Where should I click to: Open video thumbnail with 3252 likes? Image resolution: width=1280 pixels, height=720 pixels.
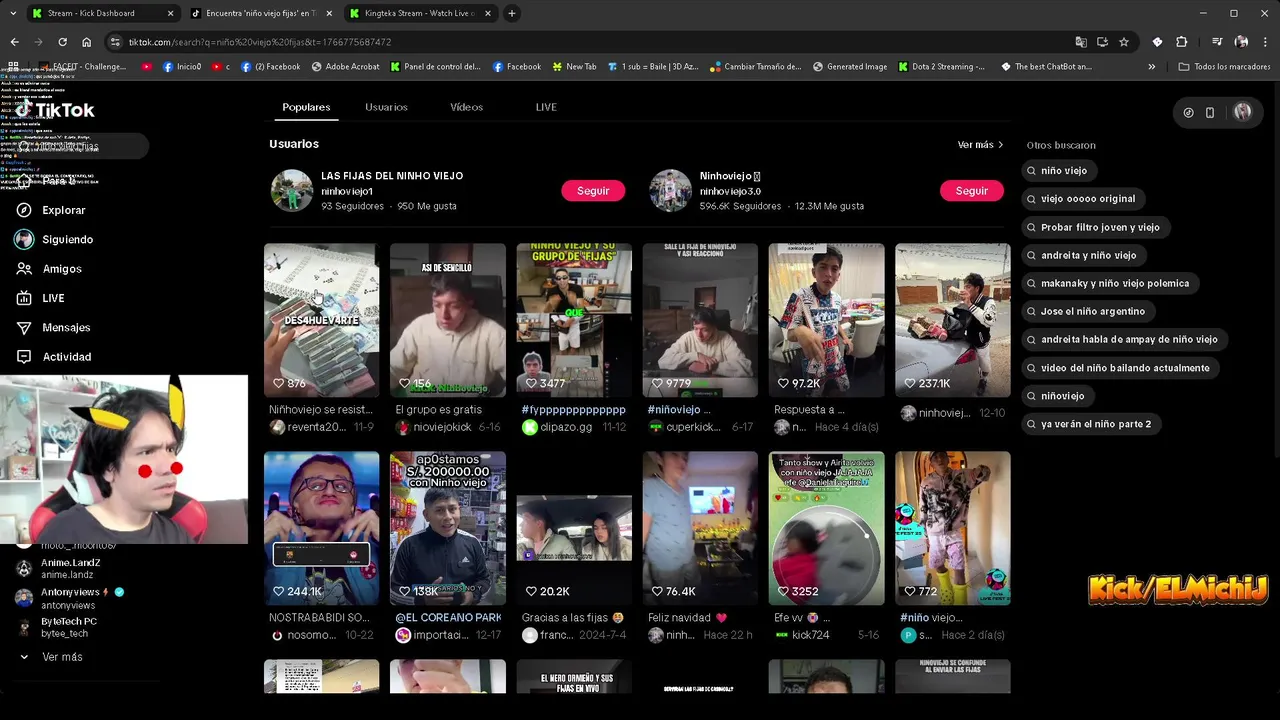pyautogui.click(x=826, y=528)
